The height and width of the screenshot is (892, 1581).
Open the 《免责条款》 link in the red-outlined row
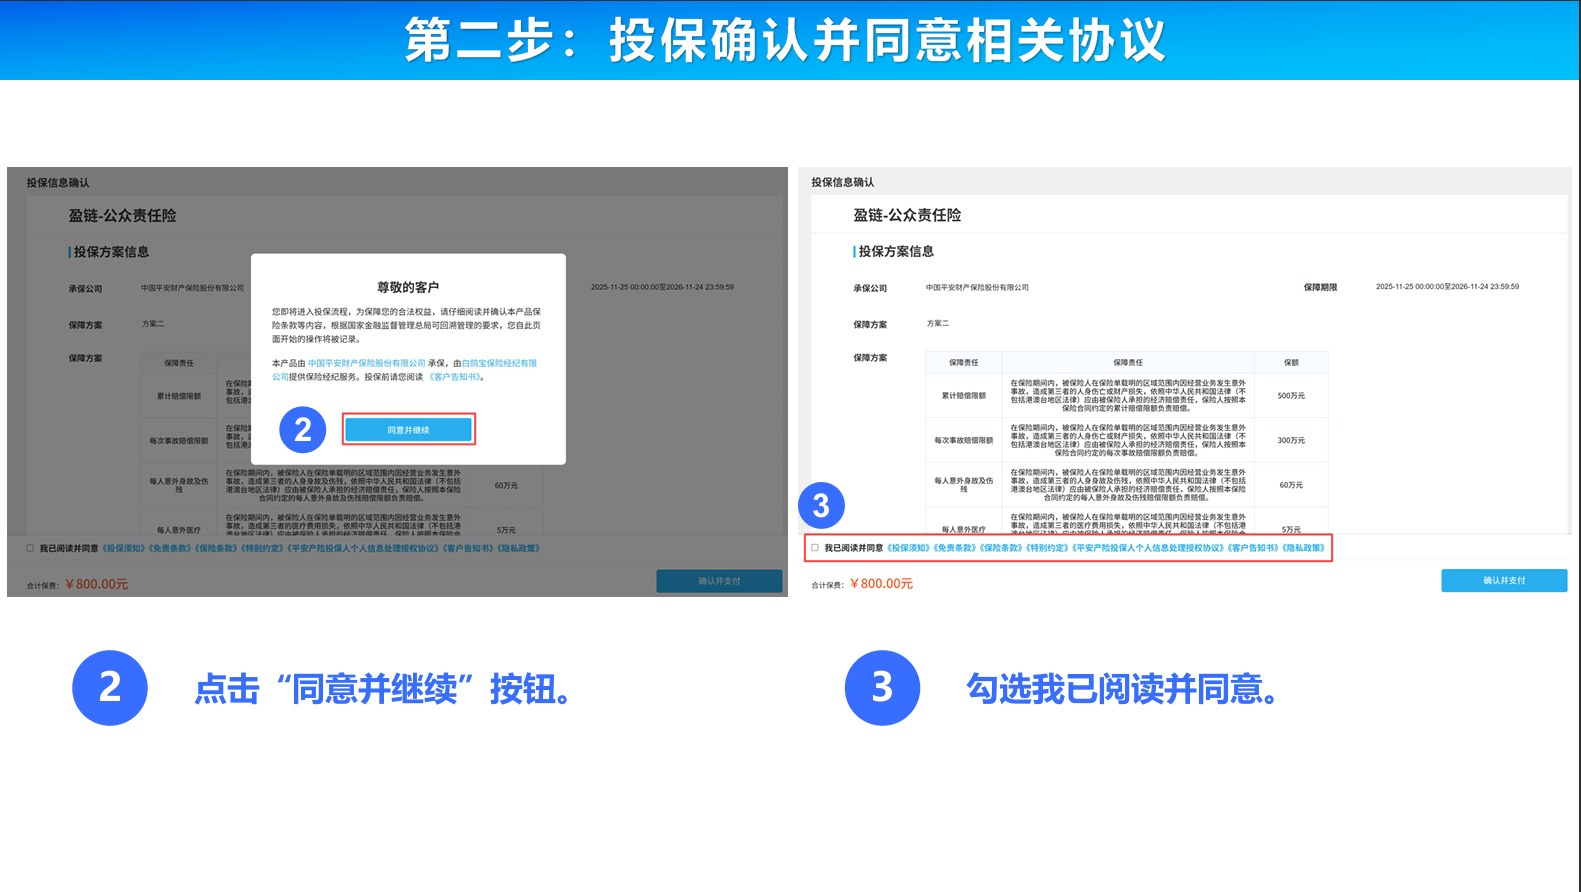(954, 548)
